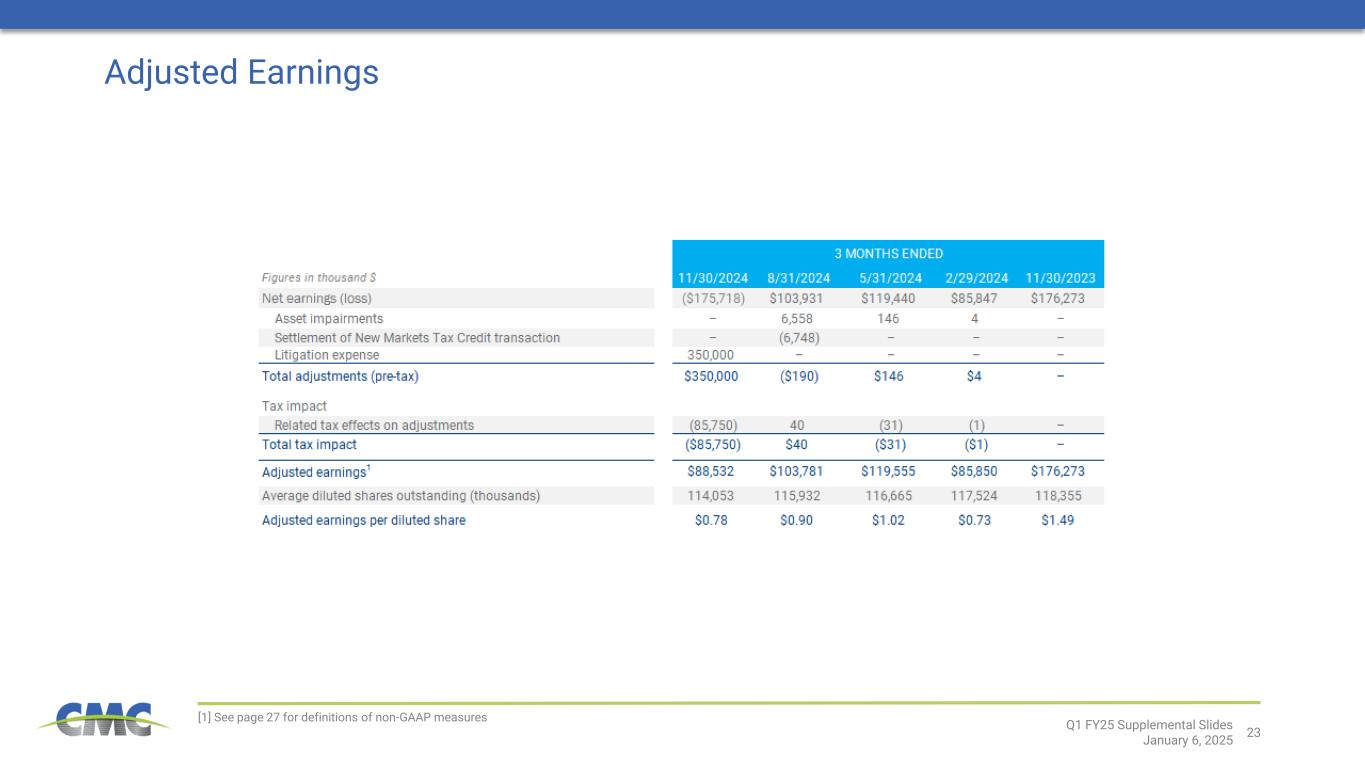Select the Total tax impact value ($85,750)

[x=711, y=444]
